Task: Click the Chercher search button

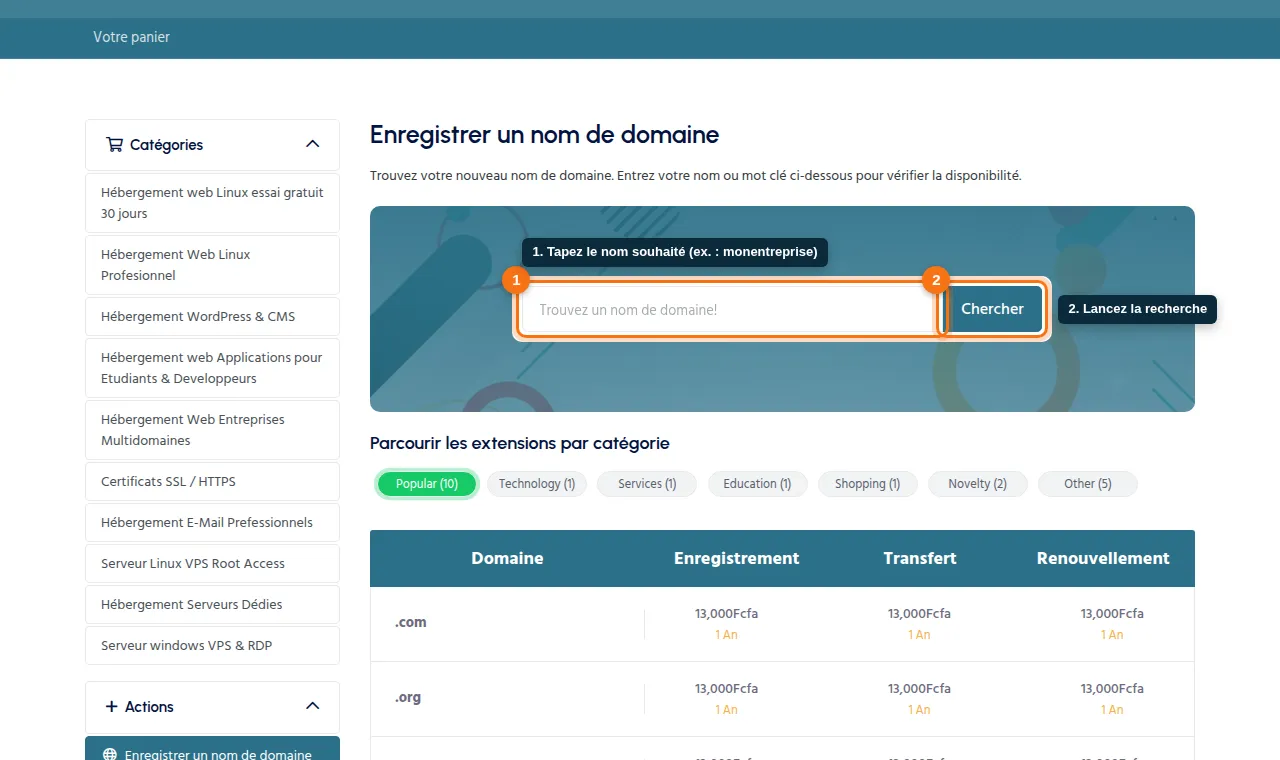Action: tap(992, 309)
